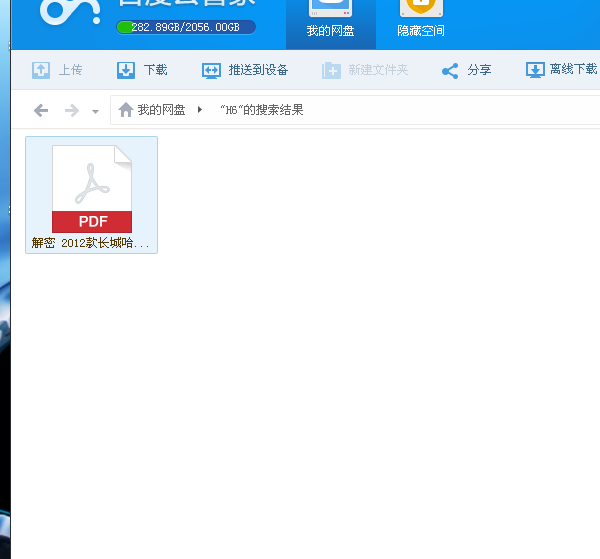Click the 上传 upload icon

(x=41, y=70)
